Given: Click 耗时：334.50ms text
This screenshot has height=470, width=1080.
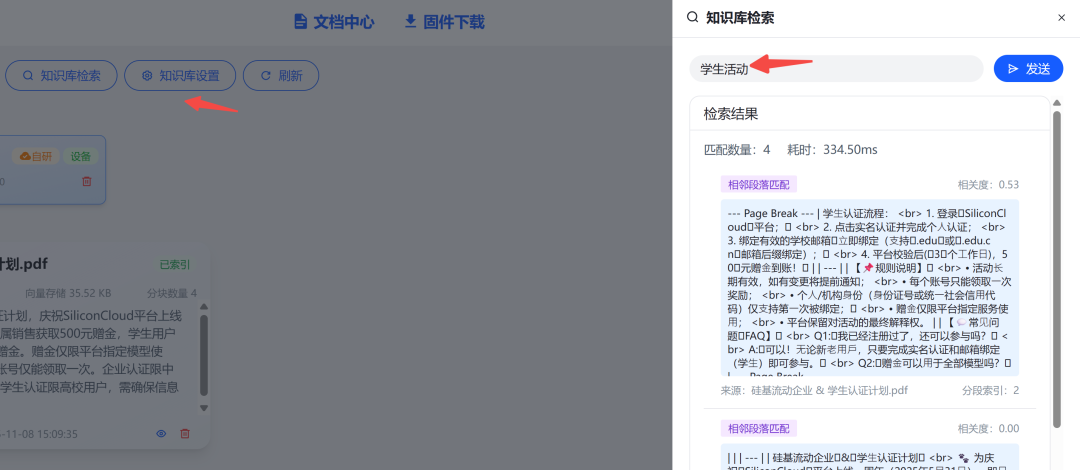Looking at the screenshot, I should (833, 150).
